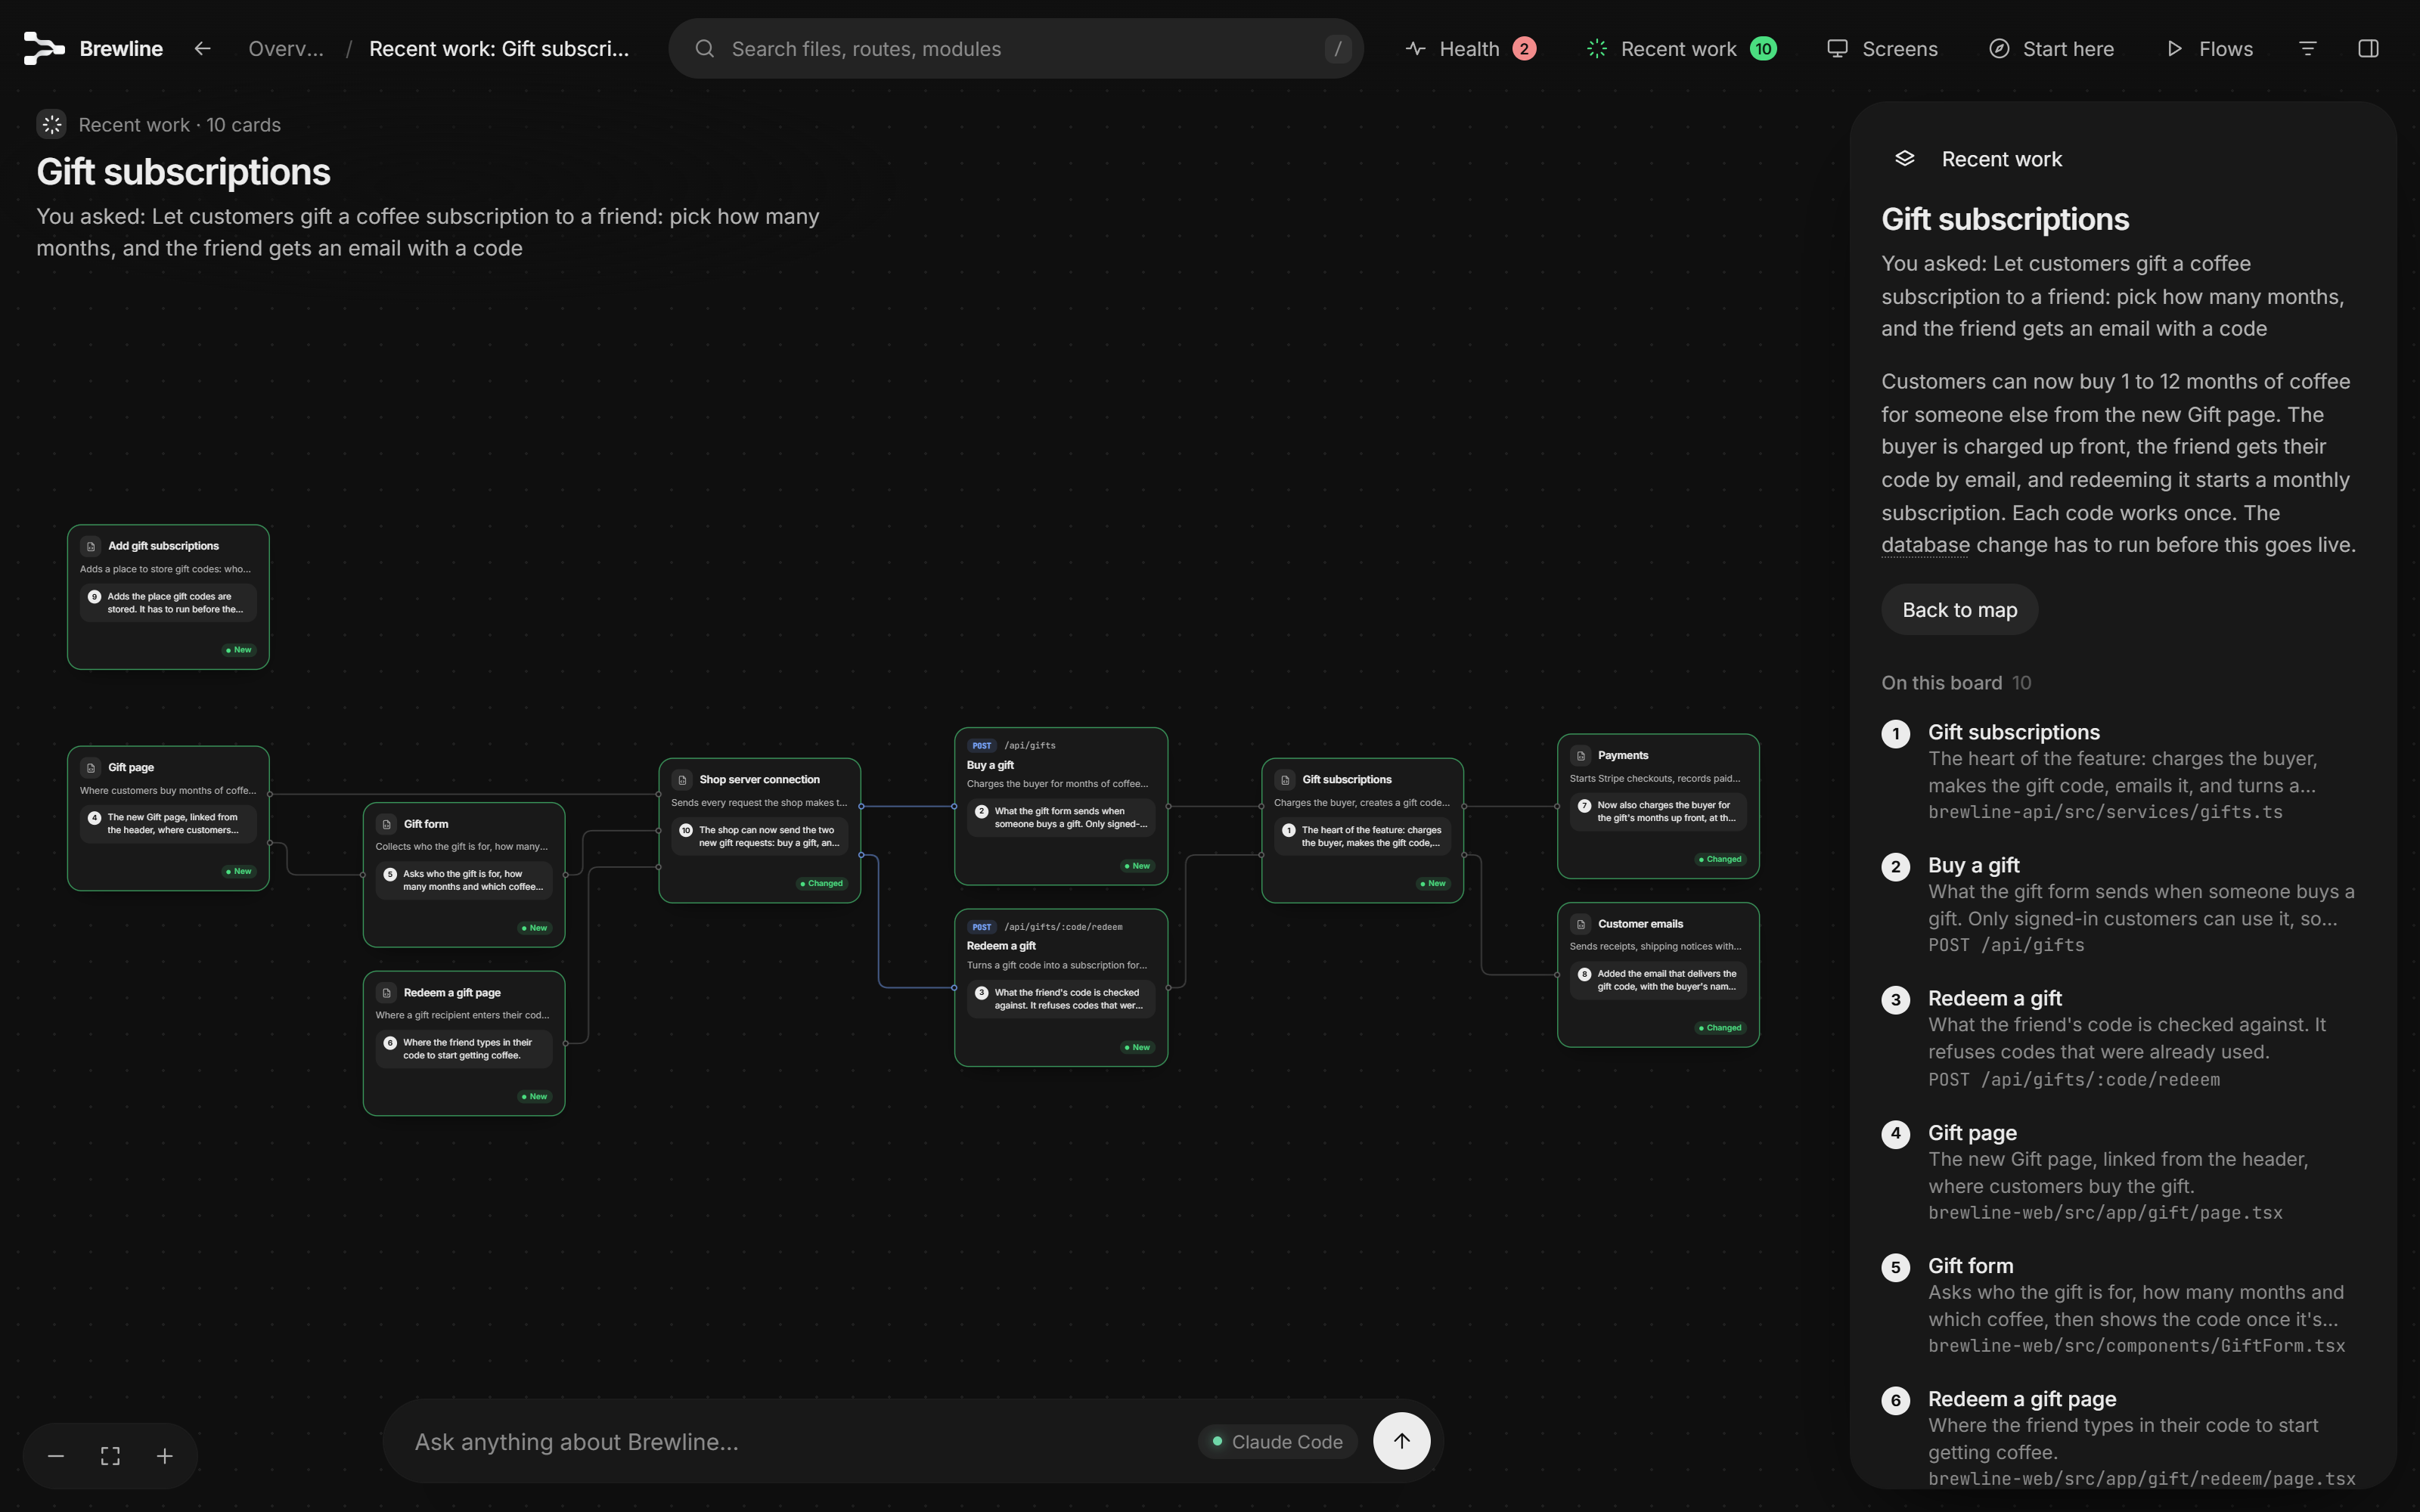Open the Start here tab
Screen dimensions: 2420x1512
2051,48
